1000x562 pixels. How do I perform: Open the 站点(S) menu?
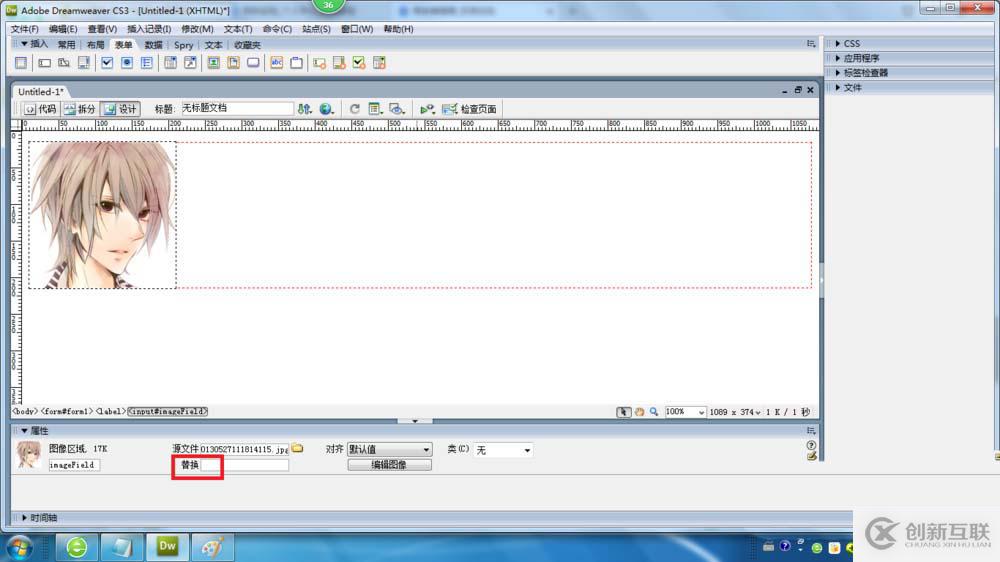pos(316,29)
